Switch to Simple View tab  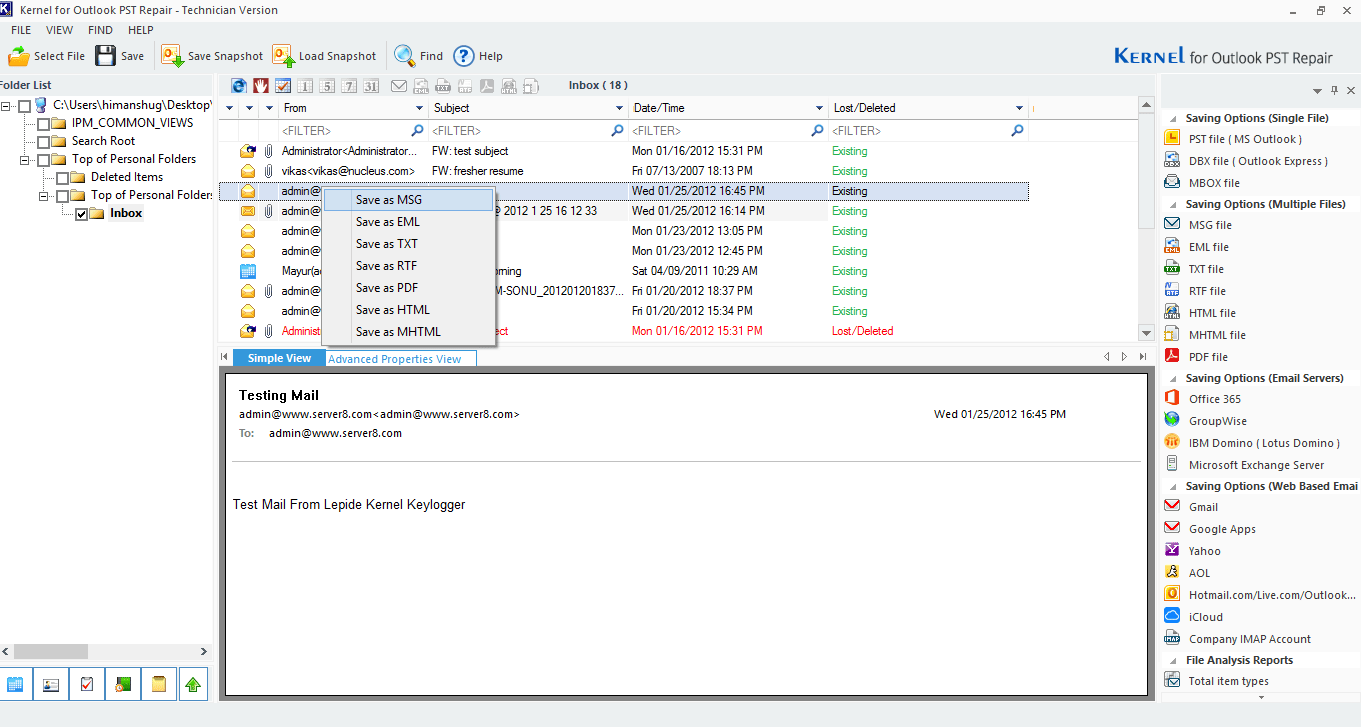click(x=280, y=358)
